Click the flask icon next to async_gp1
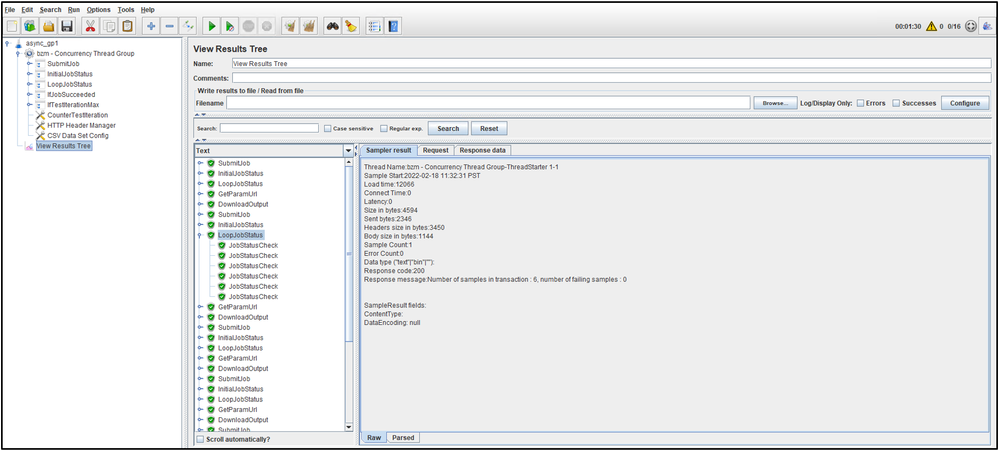 point(18,43)
